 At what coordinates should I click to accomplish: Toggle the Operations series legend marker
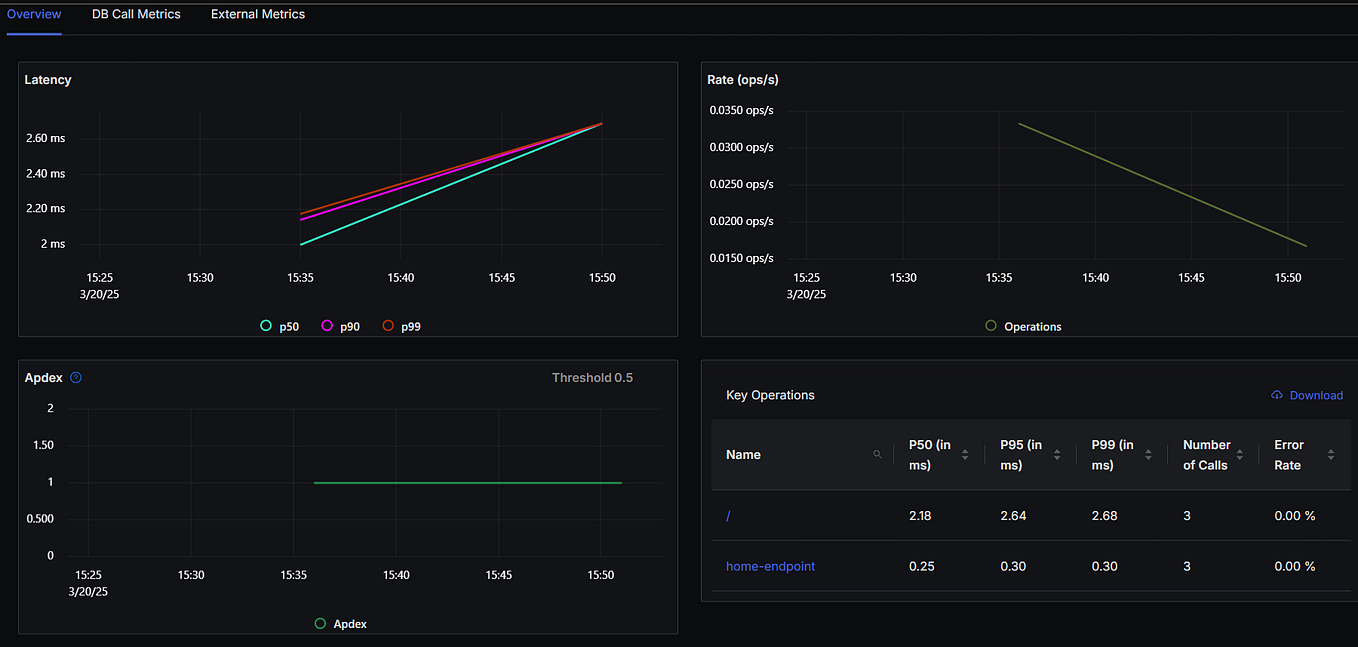tap(991, 326)
